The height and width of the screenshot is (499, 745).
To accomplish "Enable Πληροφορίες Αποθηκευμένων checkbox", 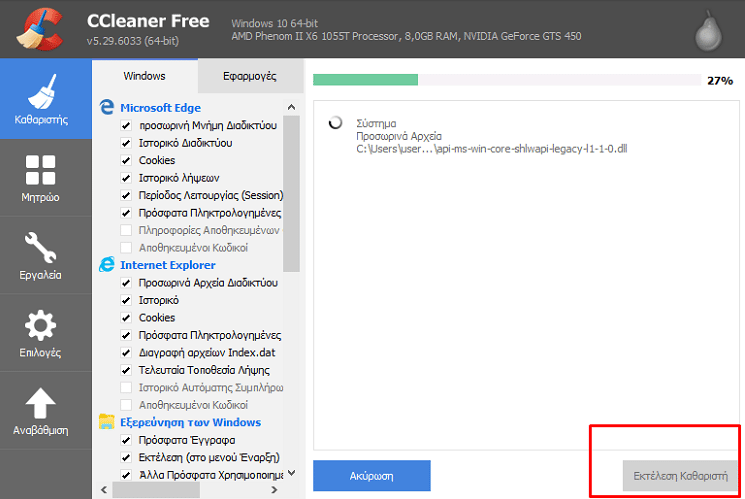I will pos(126,230).
